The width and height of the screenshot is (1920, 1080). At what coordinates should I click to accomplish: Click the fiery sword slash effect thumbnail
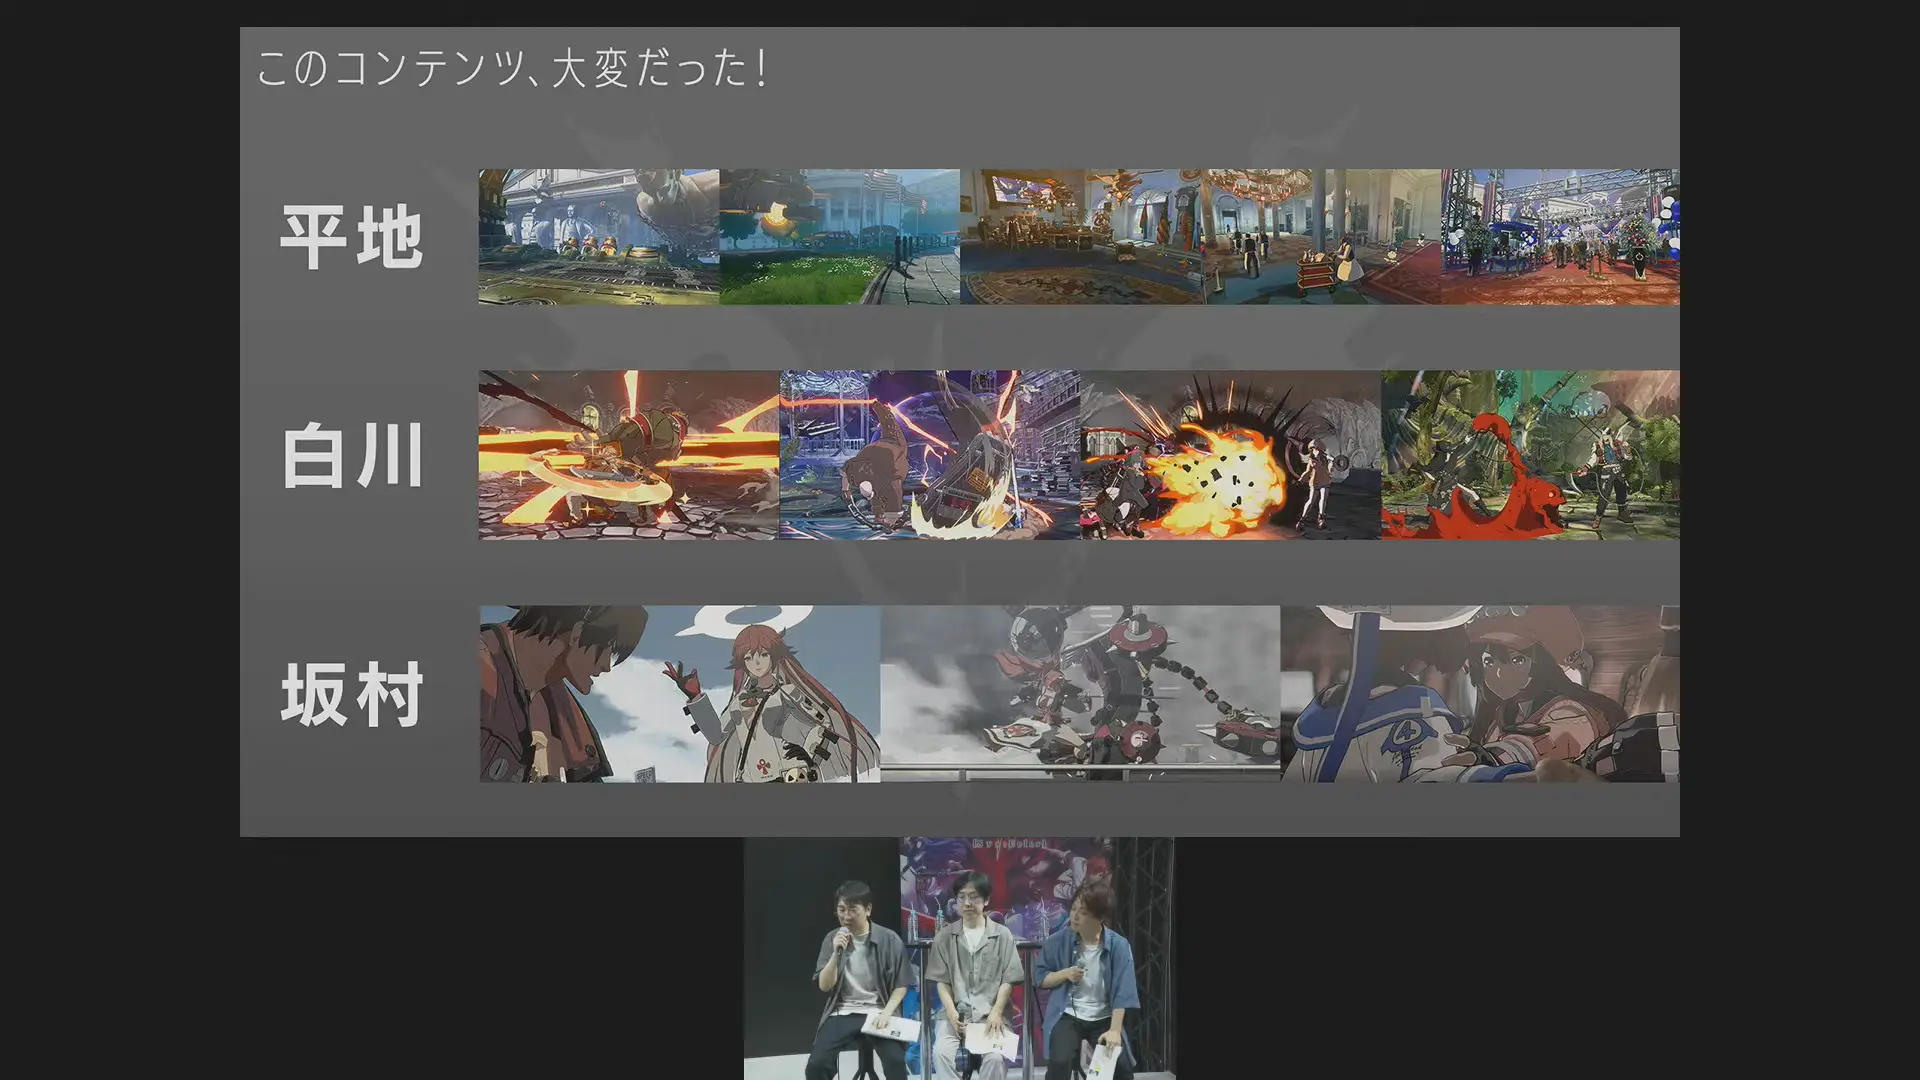coord(628,455)
